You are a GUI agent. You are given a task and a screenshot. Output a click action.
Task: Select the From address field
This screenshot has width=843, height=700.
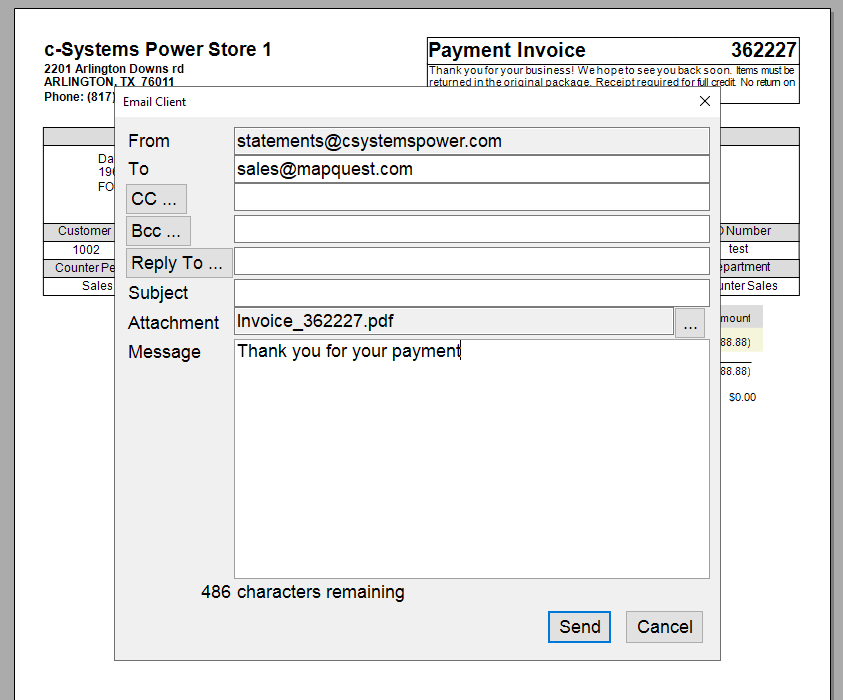pos(471,141)
